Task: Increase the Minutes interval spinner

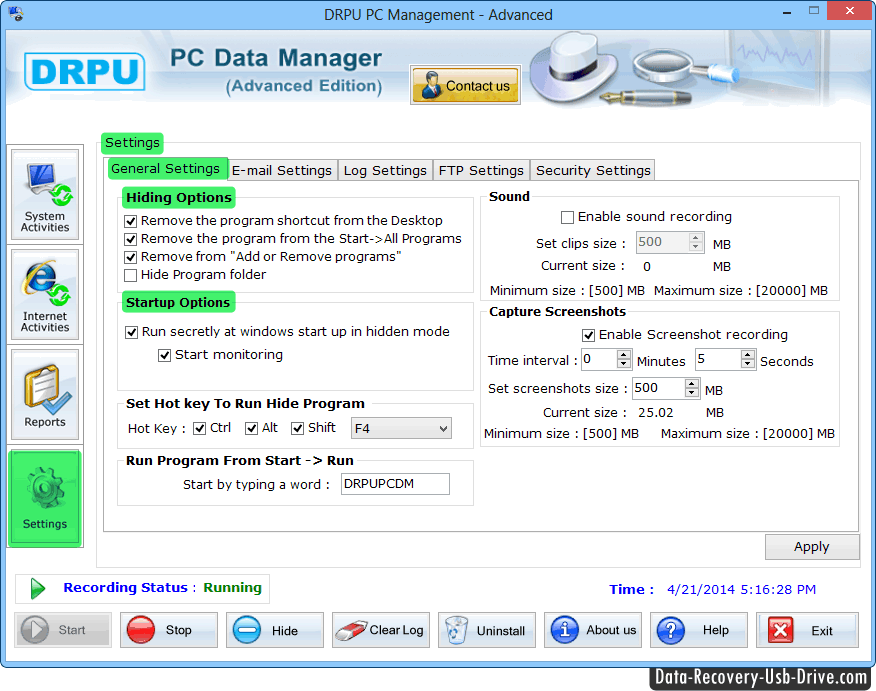Action: [624, 355]
